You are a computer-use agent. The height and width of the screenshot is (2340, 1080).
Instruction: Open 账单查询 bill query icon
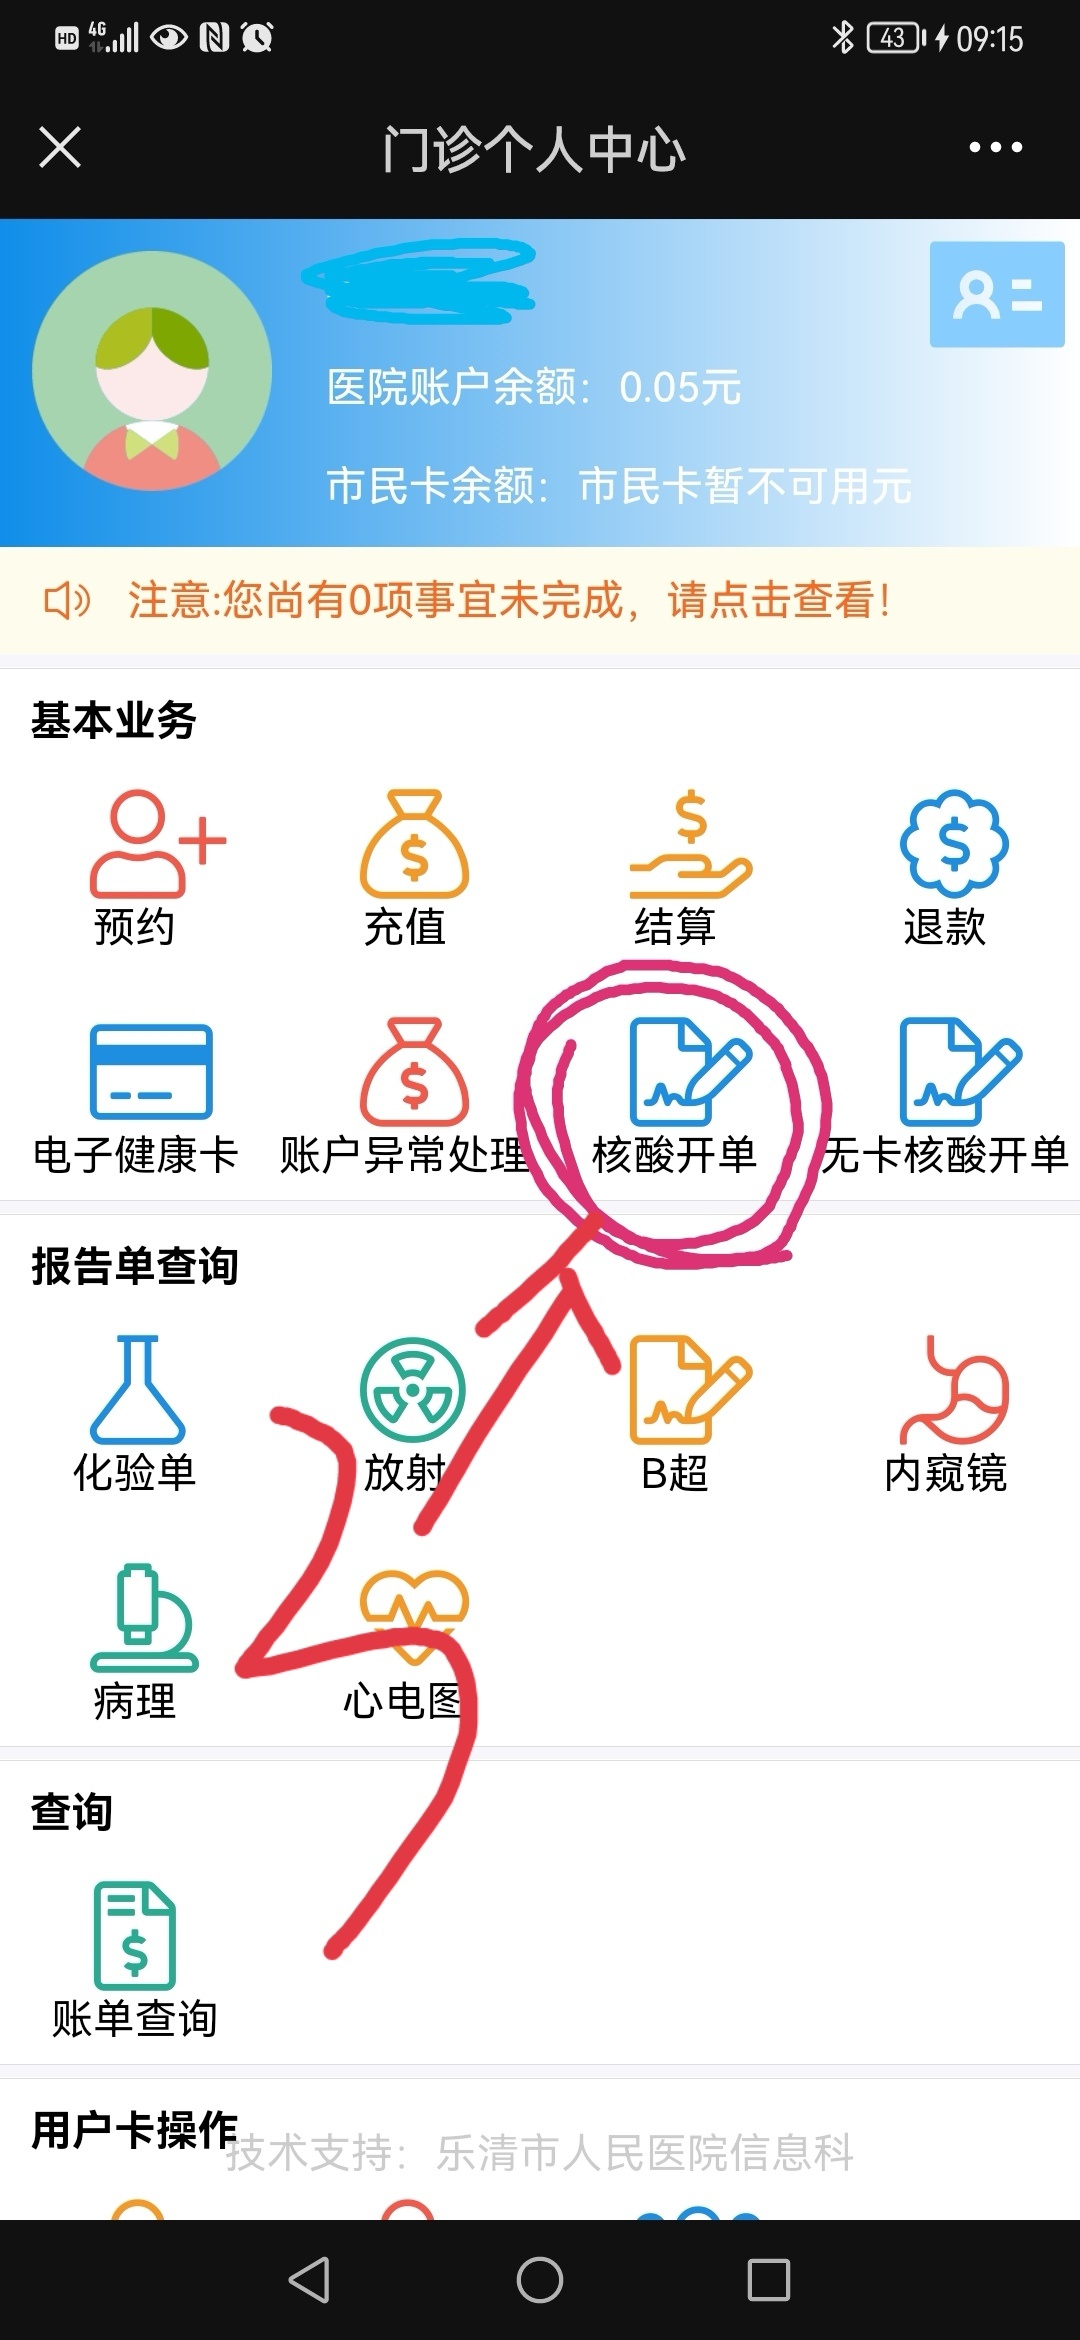coord(135,1935)
